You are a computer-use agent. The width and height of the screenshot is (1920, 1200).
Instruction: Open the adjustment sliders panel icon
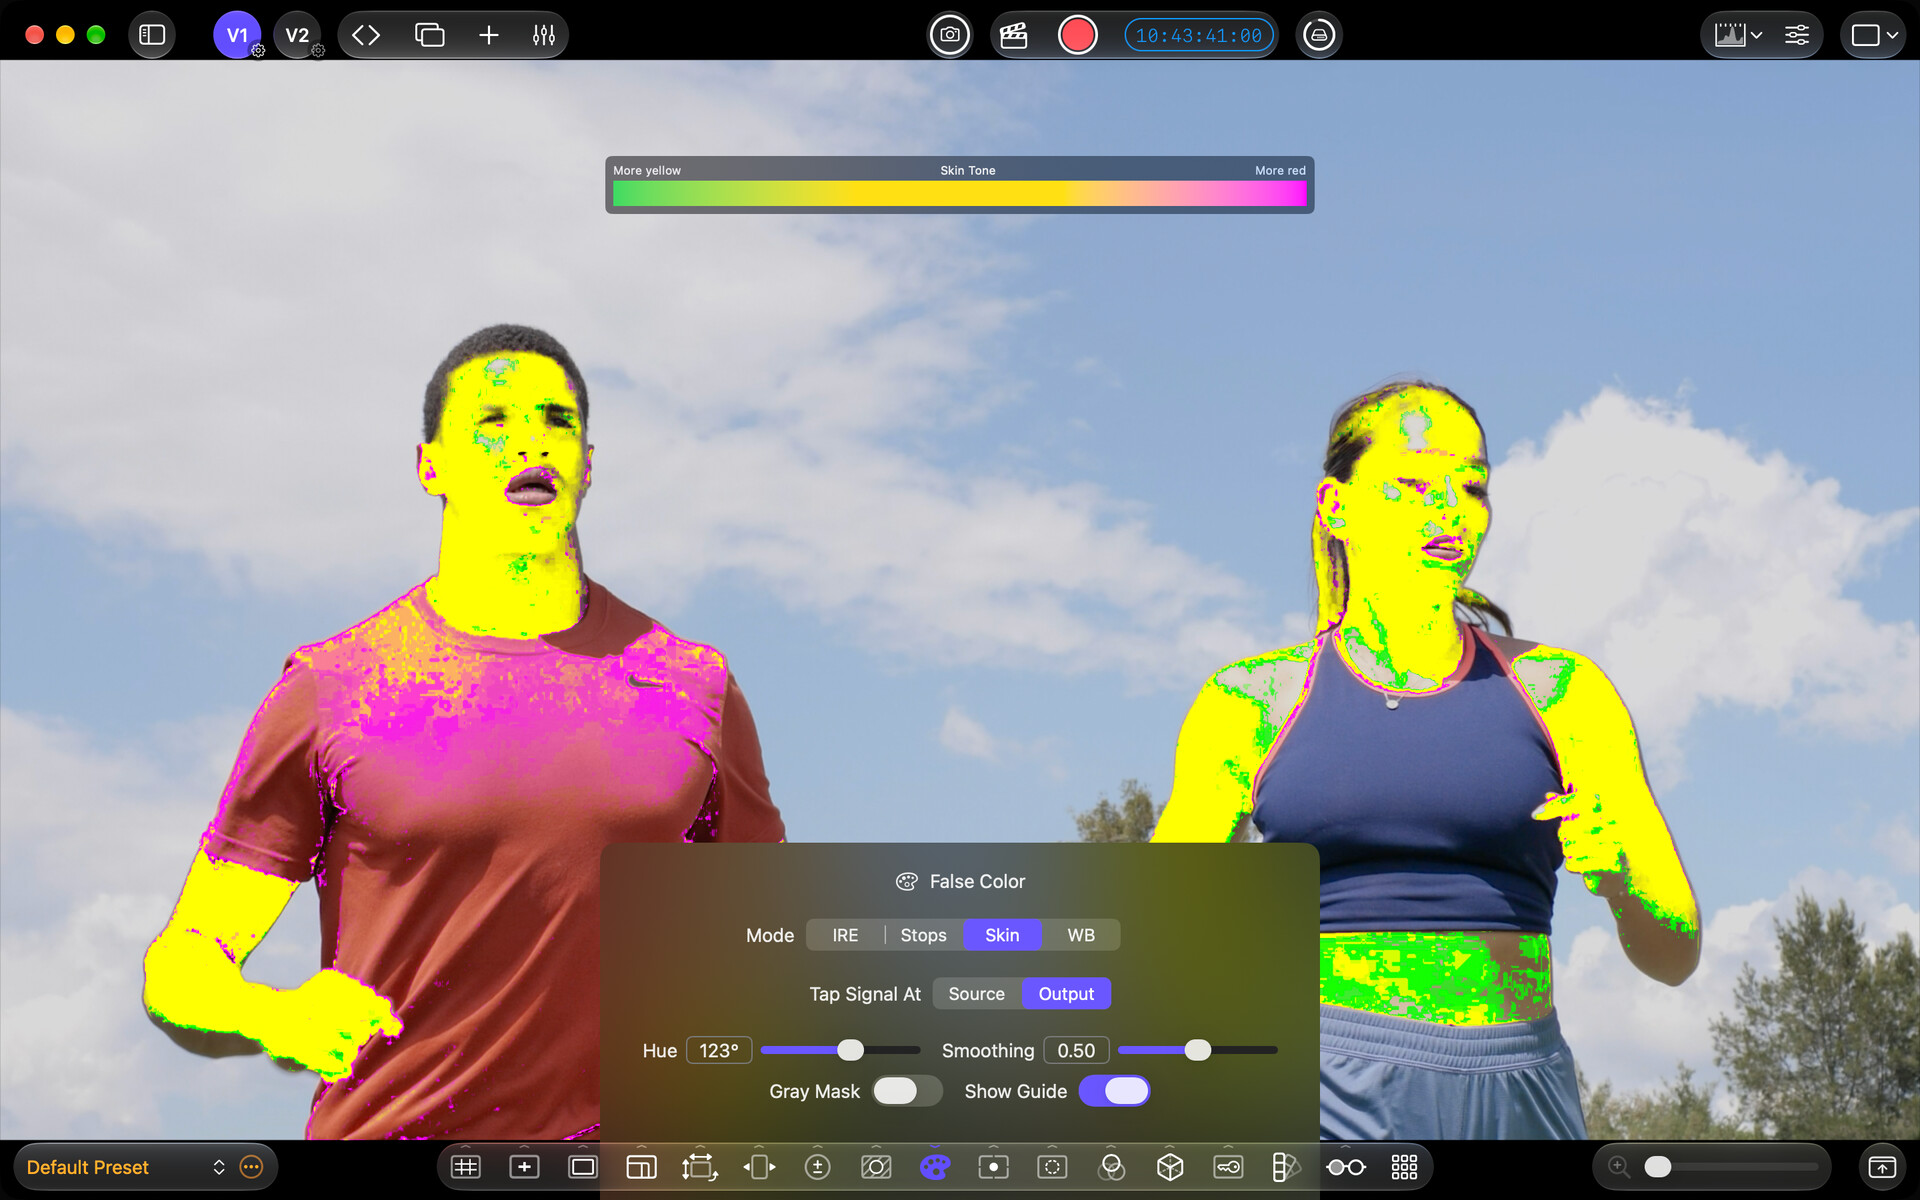[1797, 35]
